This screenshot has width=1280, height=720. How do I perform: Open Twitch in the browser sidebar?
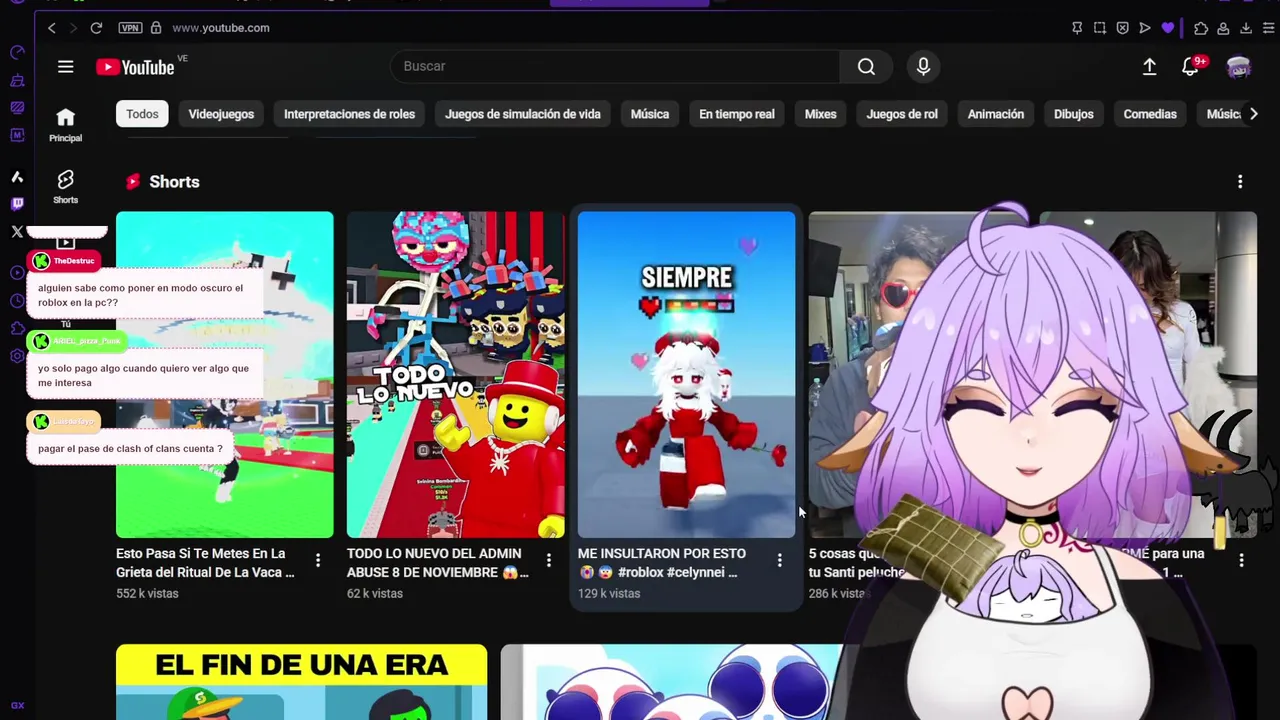pyautogui.click(x=17, y=204)
